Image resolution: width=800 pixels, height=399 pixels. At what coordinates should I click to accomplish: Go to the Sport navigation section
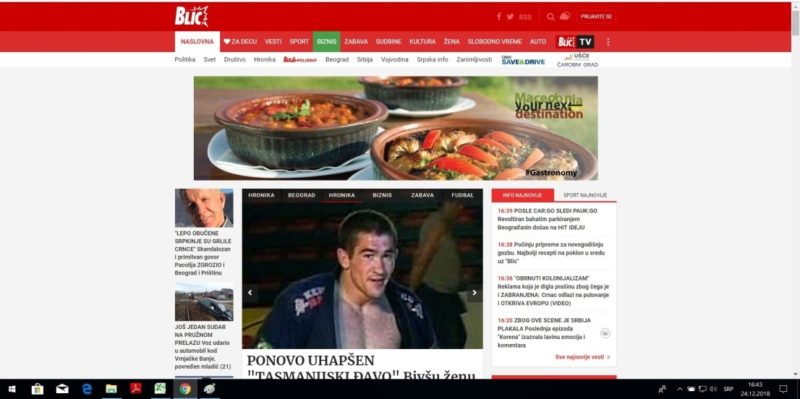point(299,42)
